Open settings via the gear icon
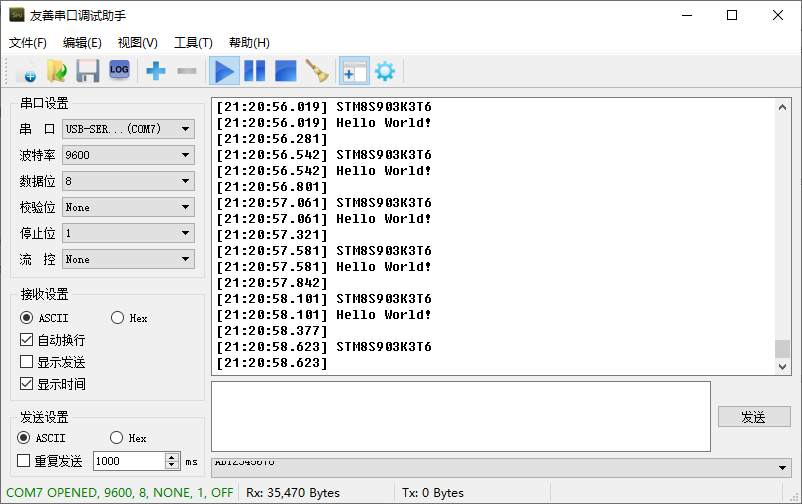This screenshot has height=504, width=802. click(x=385, y=71)
